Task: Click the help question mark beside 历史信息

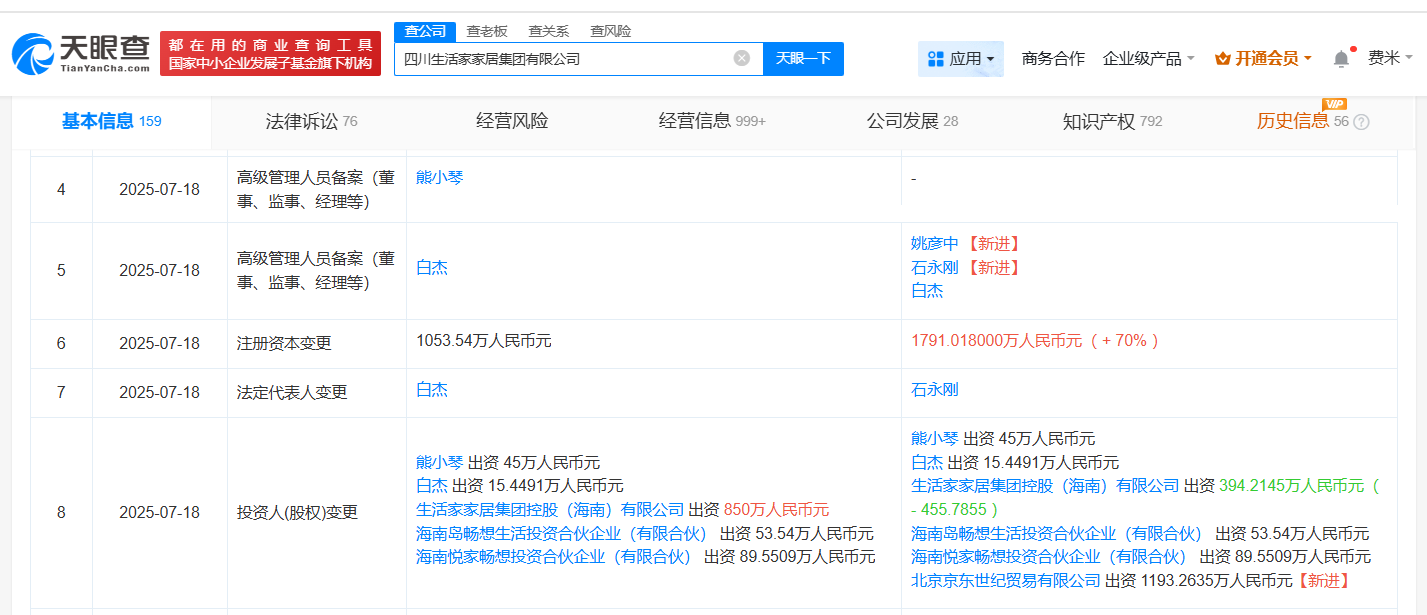Action: (x=1361, y=122)
